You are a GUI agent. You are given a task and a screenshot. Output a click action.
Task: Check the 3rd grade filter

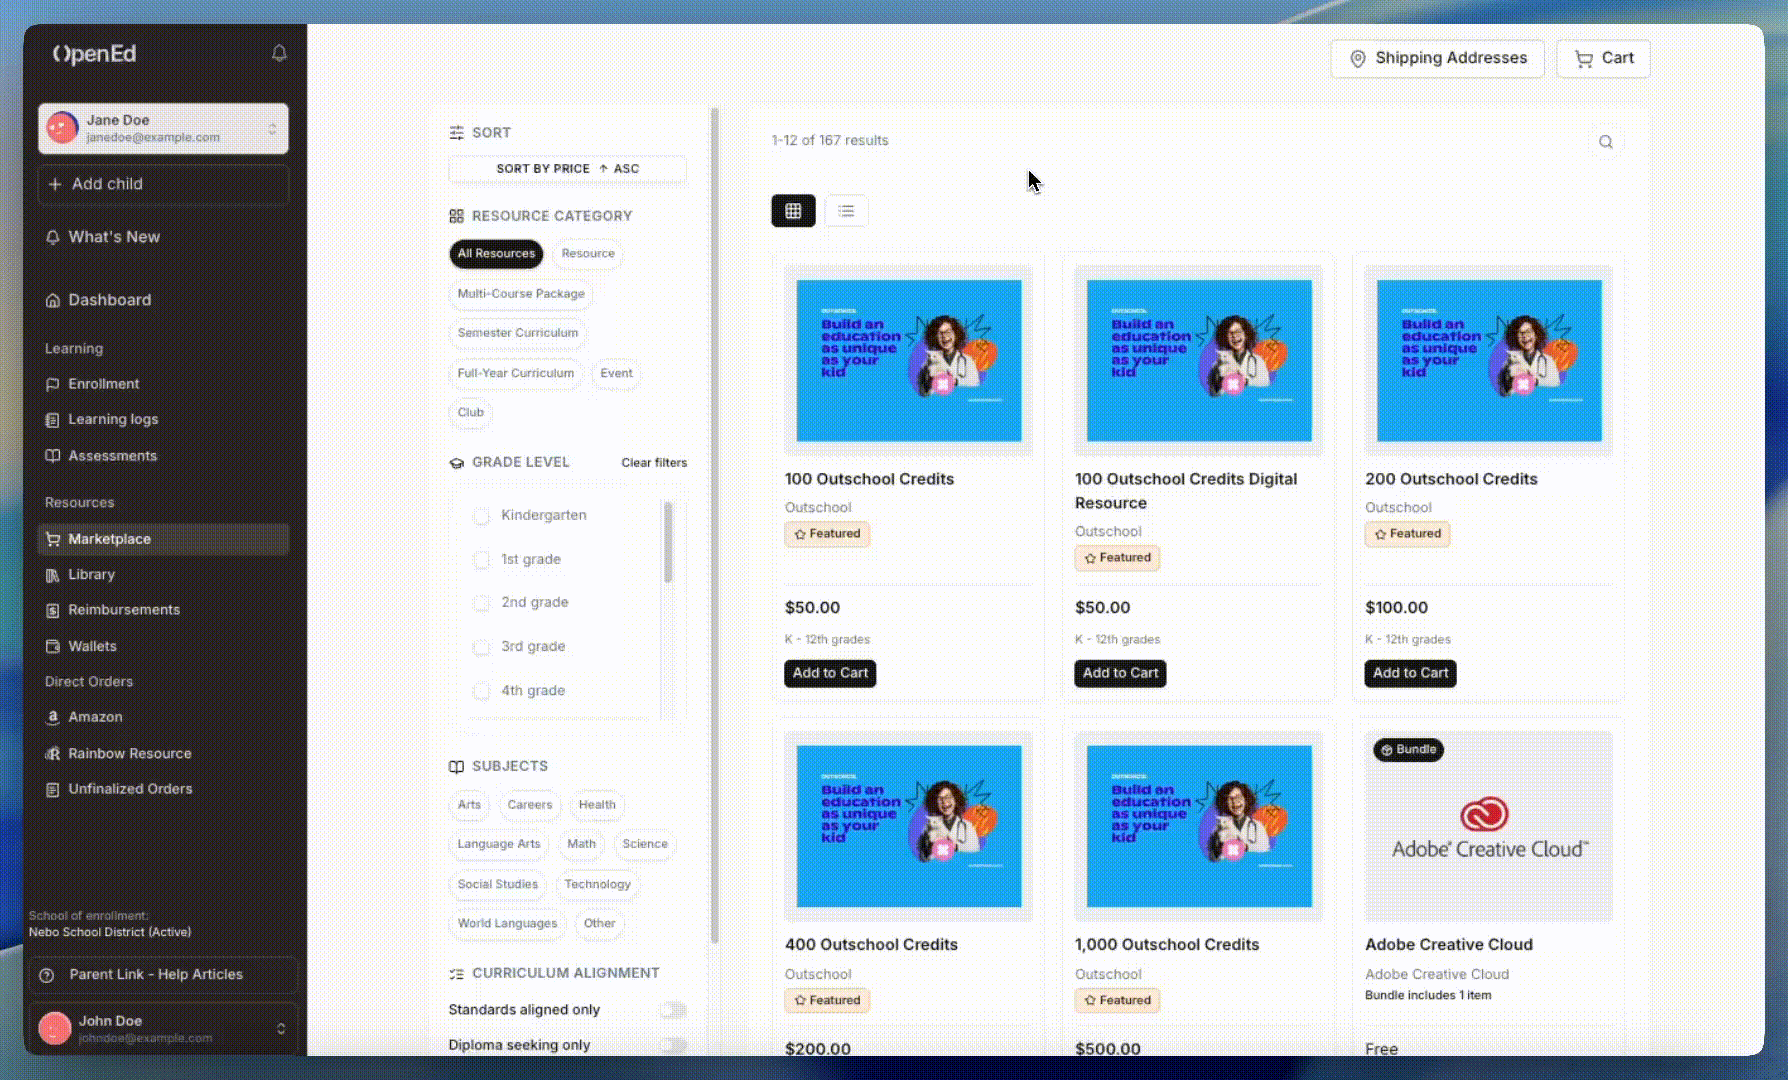pos(481,647)
